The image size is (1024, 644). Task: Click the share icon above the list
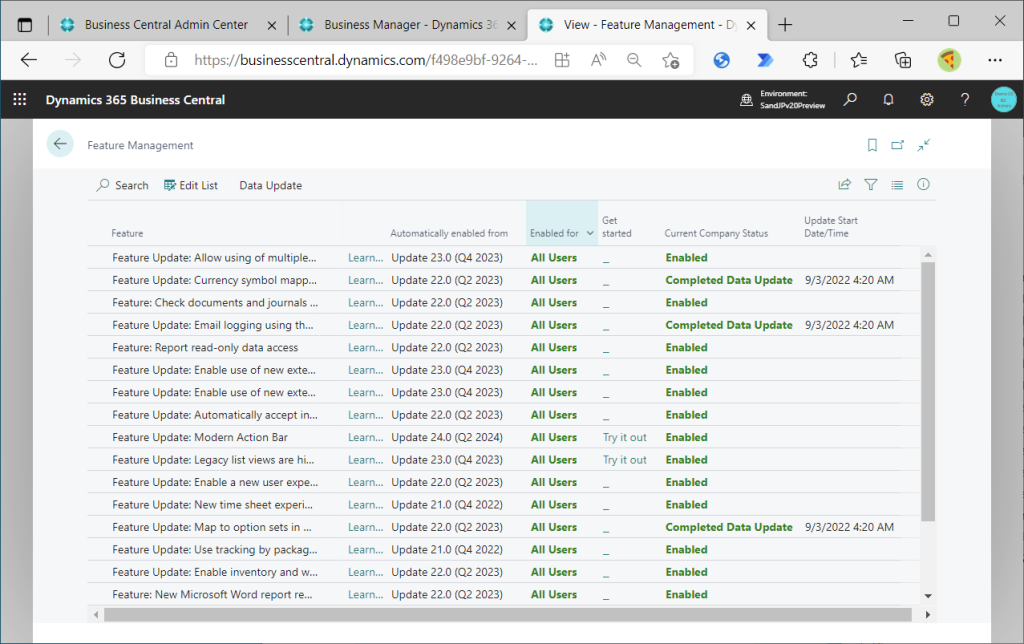844,185
